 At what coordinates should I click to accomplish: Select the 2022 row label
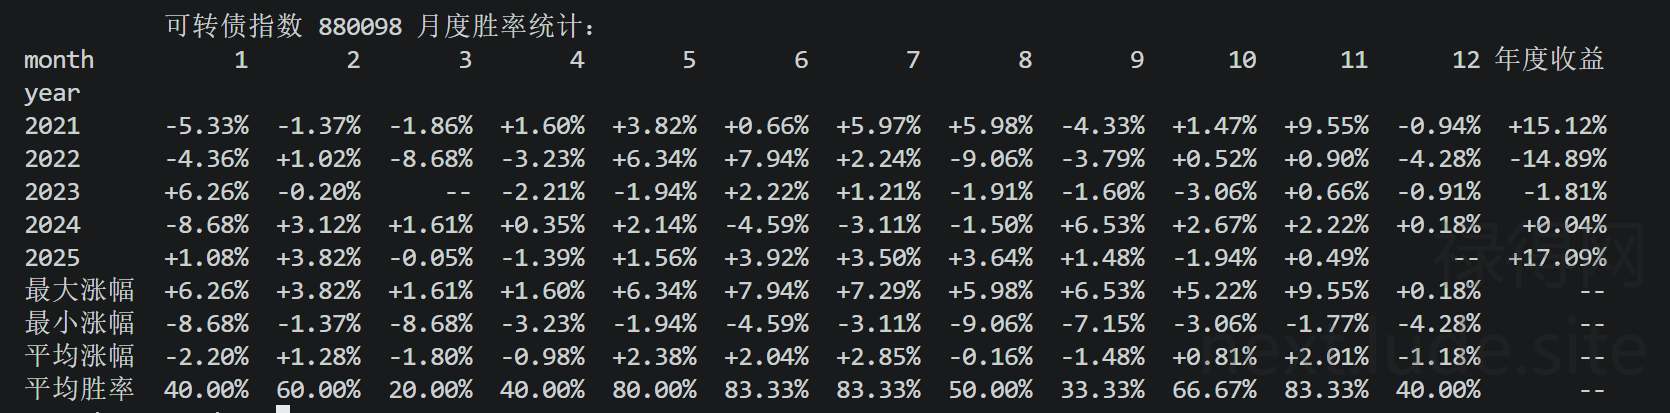point(52,159)
